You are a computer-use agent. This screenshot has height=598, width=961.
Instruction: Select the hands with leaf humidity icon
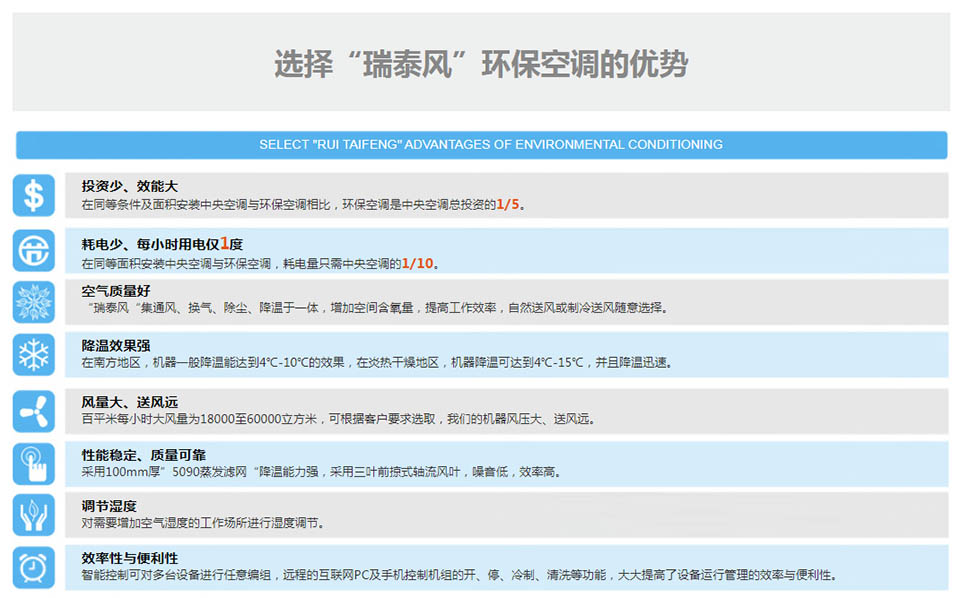click(x=34, y=515)
